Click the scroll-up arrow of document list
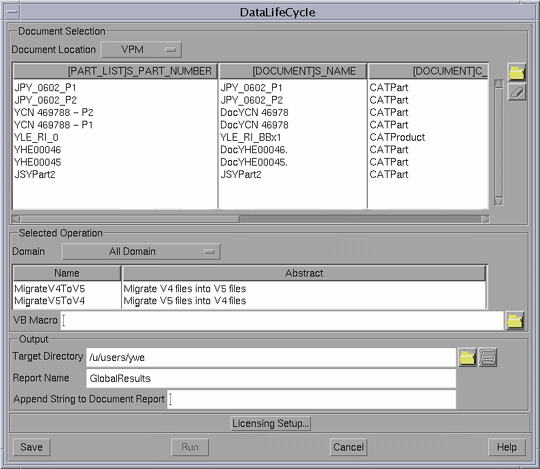 498,84
